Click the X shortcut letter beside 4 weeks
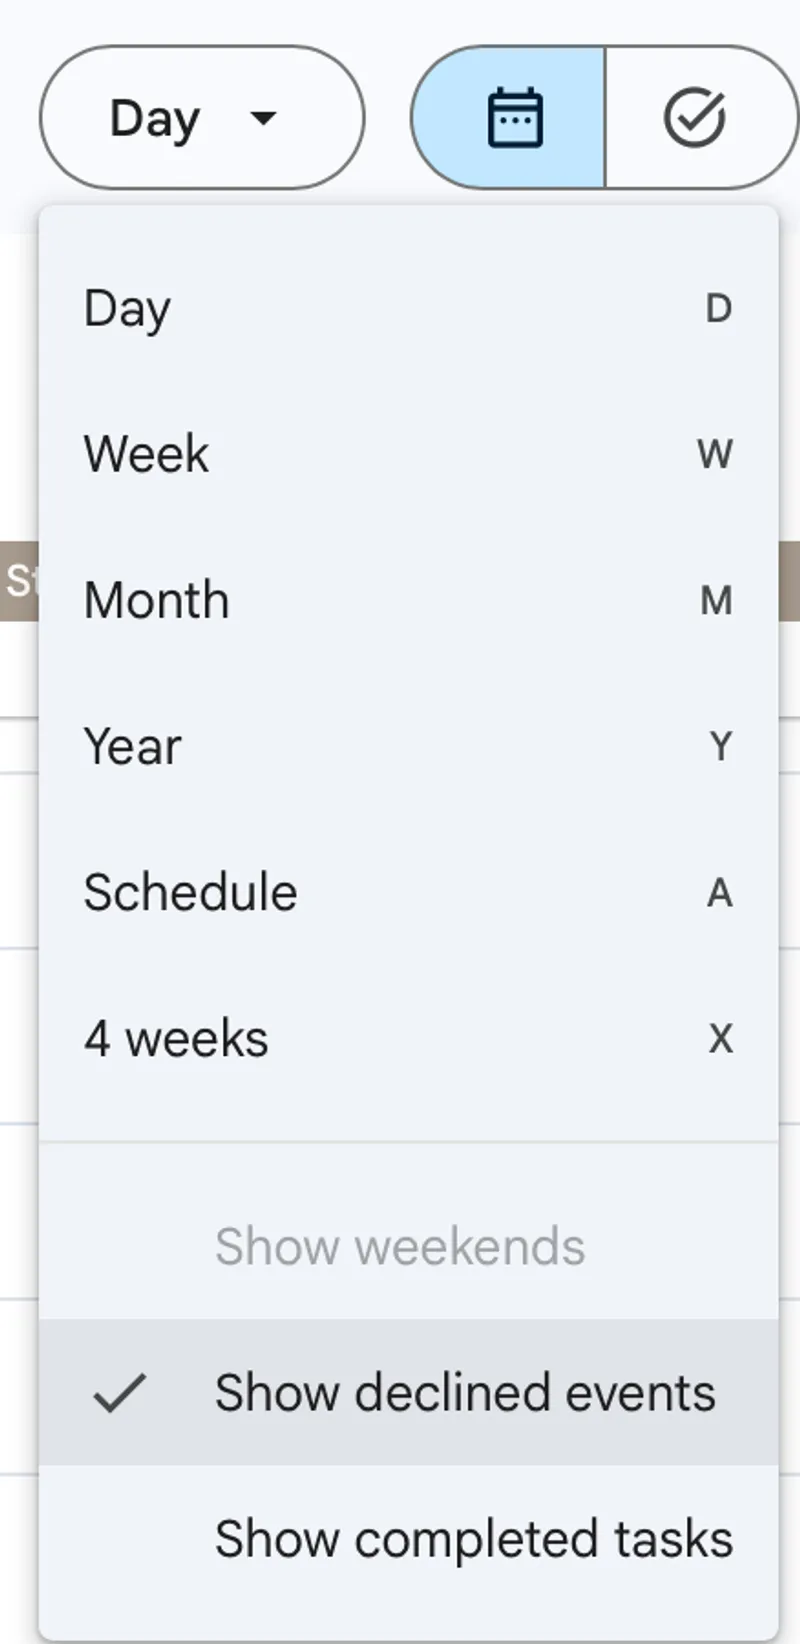This screenshot has height=1644, width=800. pyautogui.click(x=720, y=1039)
